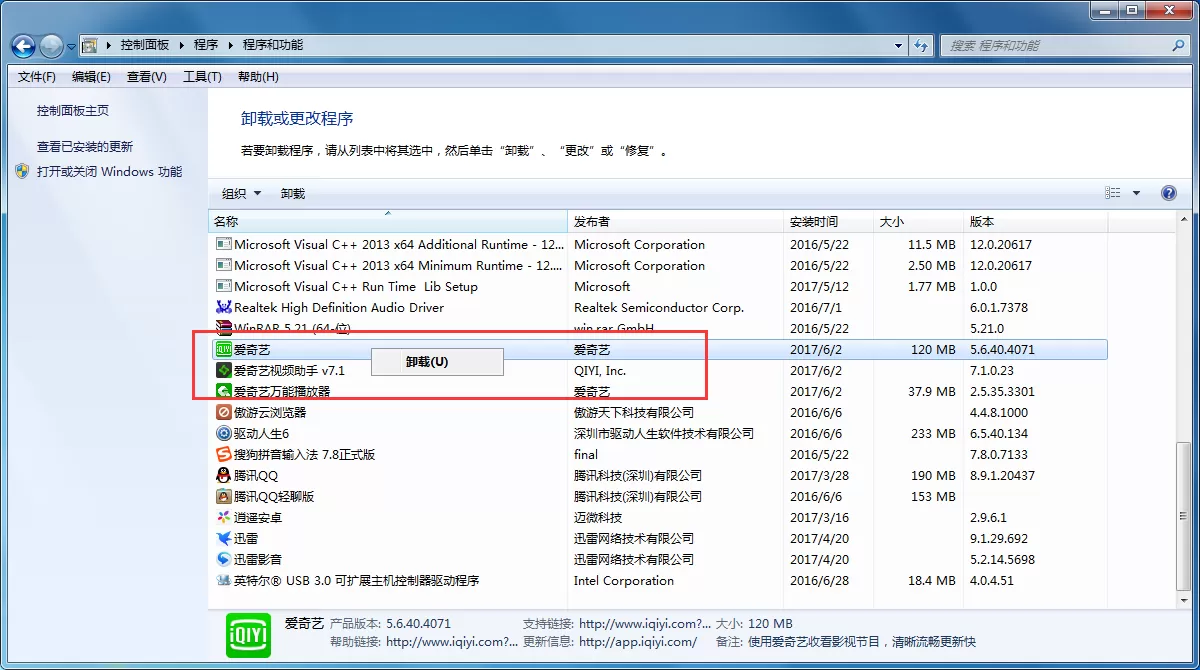Select the 驱动人生6 program name

tap(261, 434)
